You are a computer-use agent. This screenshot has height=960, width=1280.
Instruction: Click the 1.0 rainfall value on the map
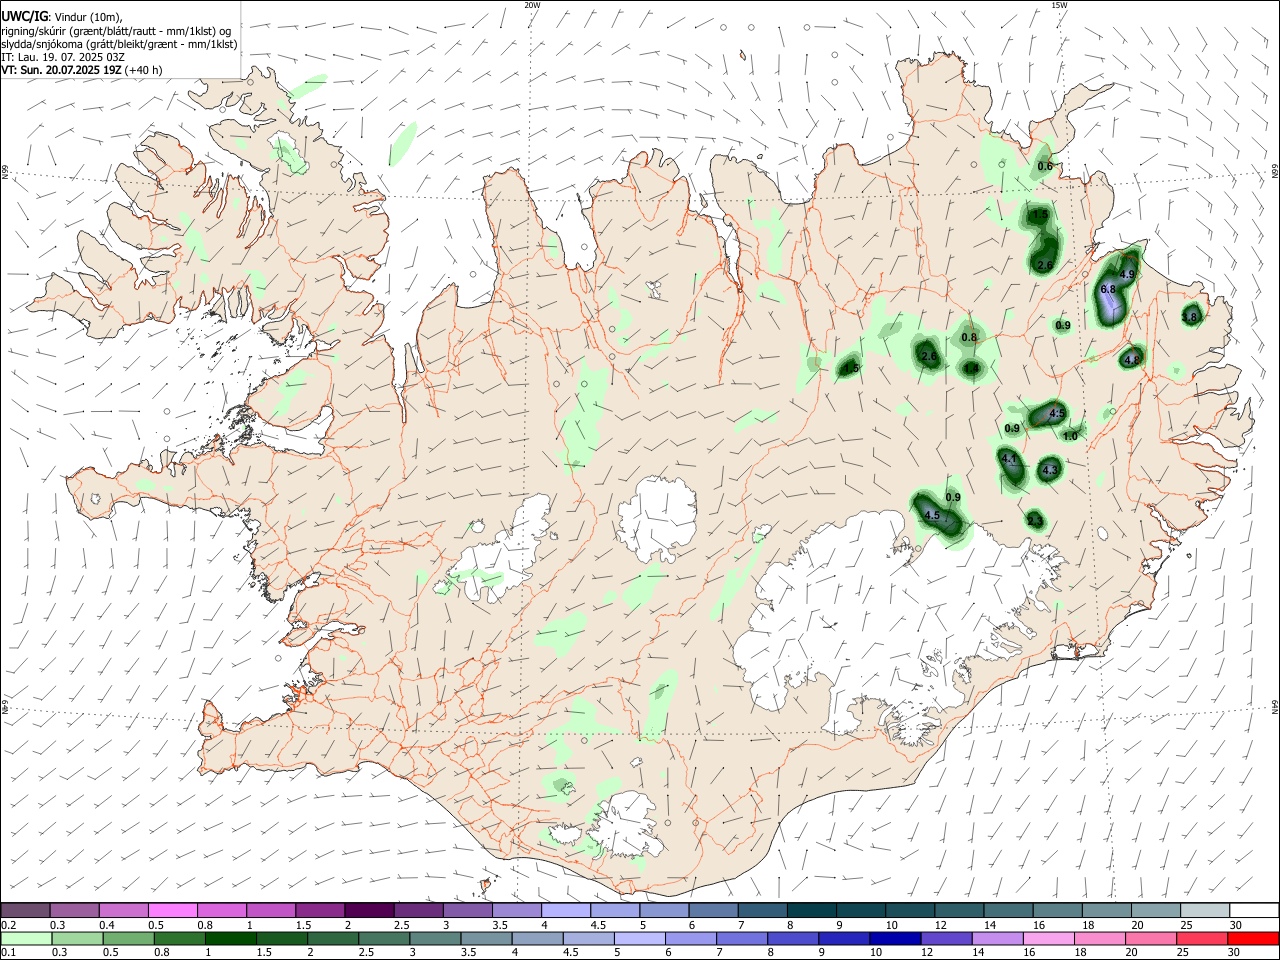[1071, 436]
